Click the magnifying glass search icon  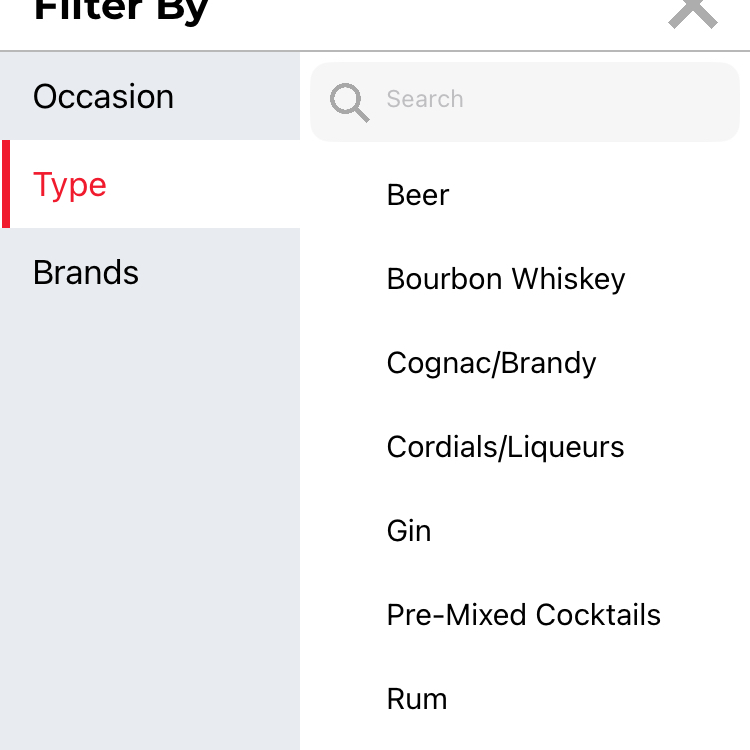349,102
